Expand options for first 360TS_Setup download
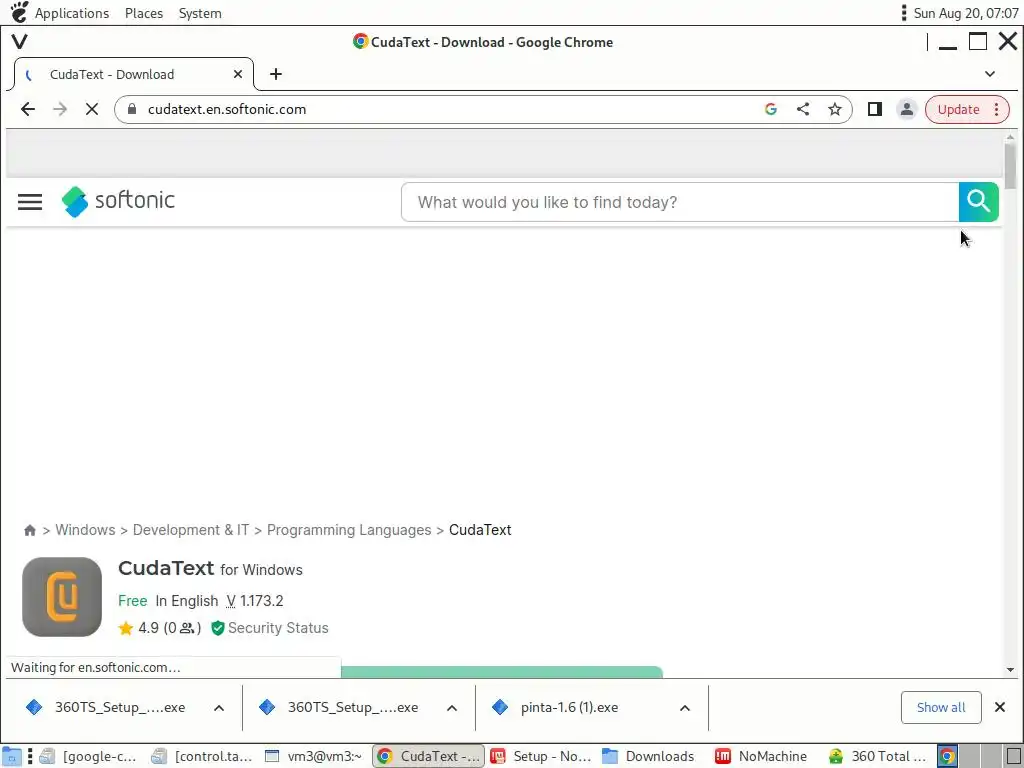The image size is (1024, 768). point(219,708)
